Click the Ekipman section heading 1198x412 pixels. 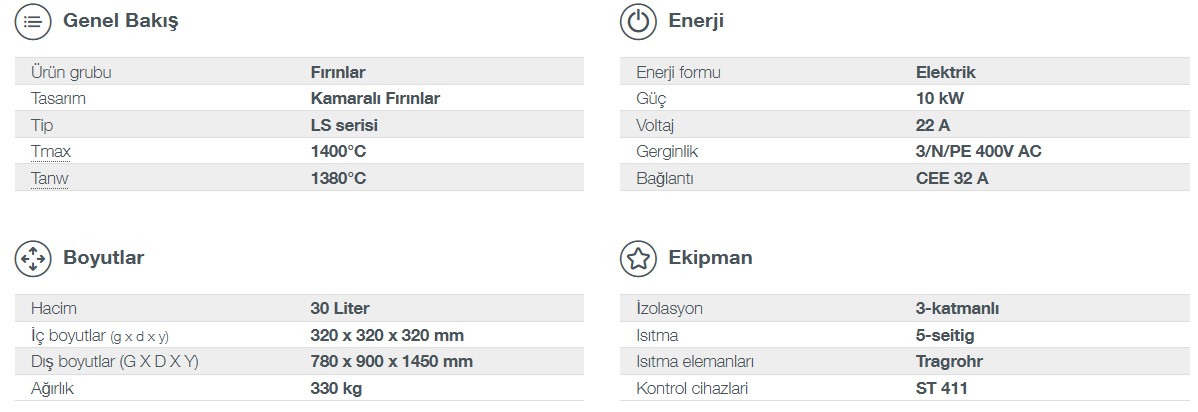tap(710, 258)
